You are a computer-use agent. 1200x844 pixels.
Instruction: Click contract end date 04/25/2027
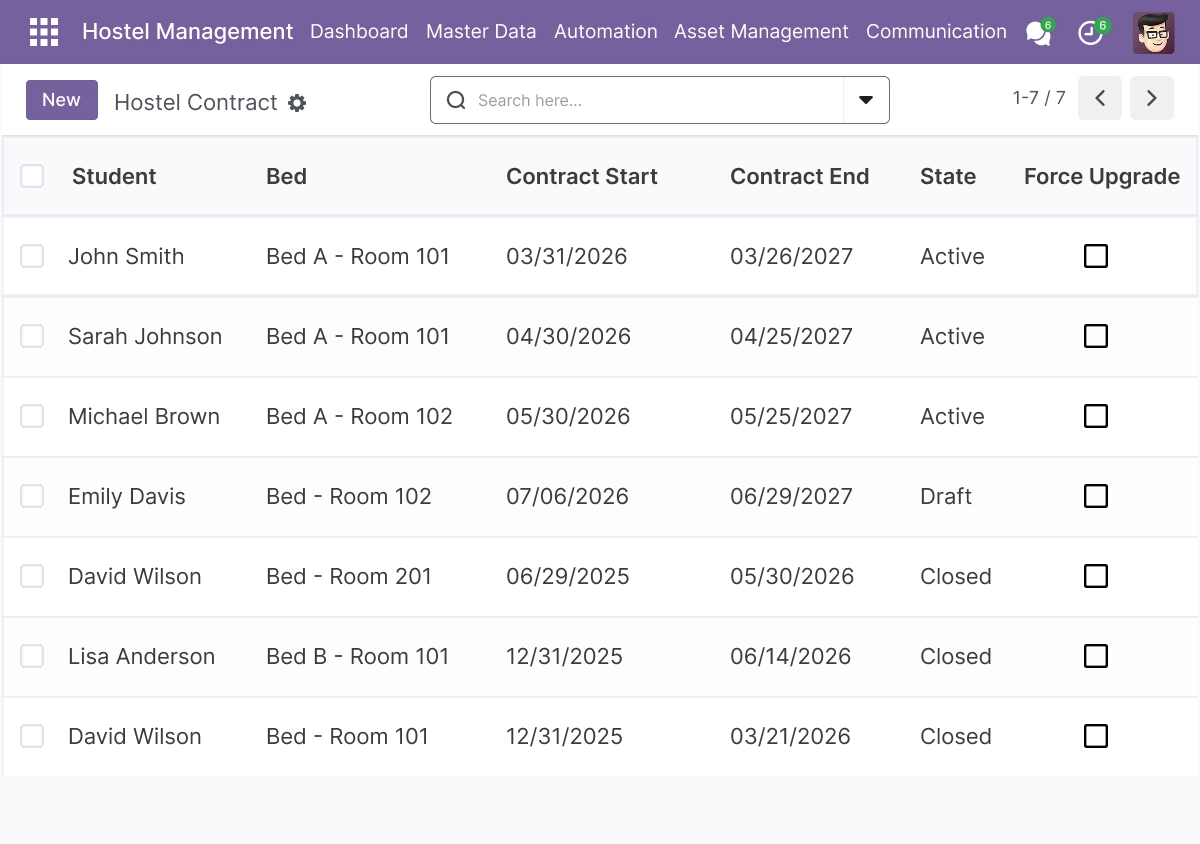pos(791,336)
